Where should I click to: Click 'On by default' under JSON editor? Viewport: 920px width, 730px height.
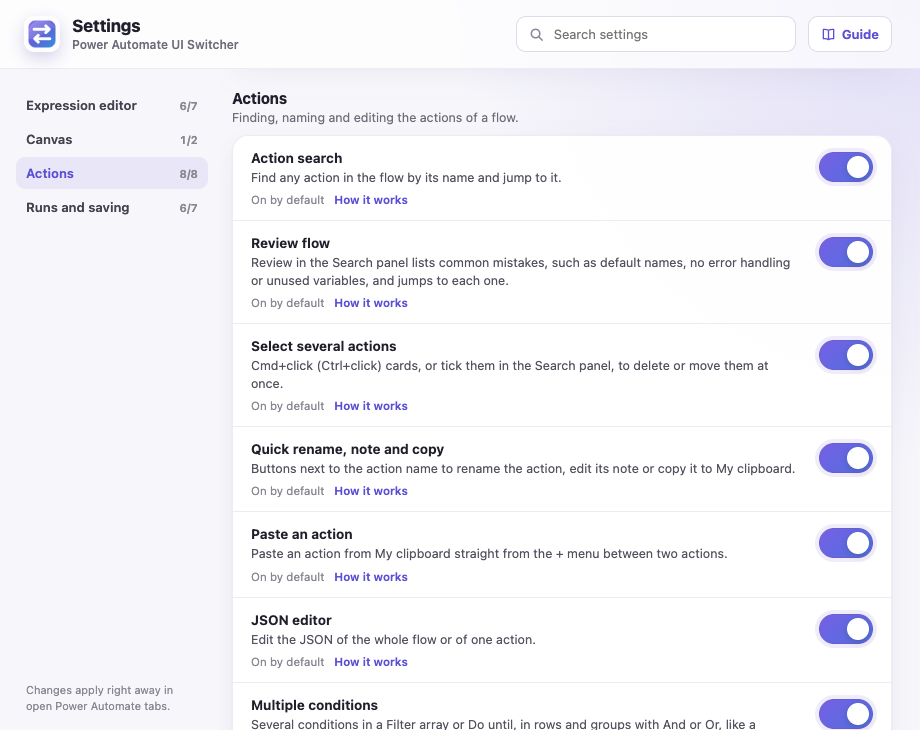288,662
